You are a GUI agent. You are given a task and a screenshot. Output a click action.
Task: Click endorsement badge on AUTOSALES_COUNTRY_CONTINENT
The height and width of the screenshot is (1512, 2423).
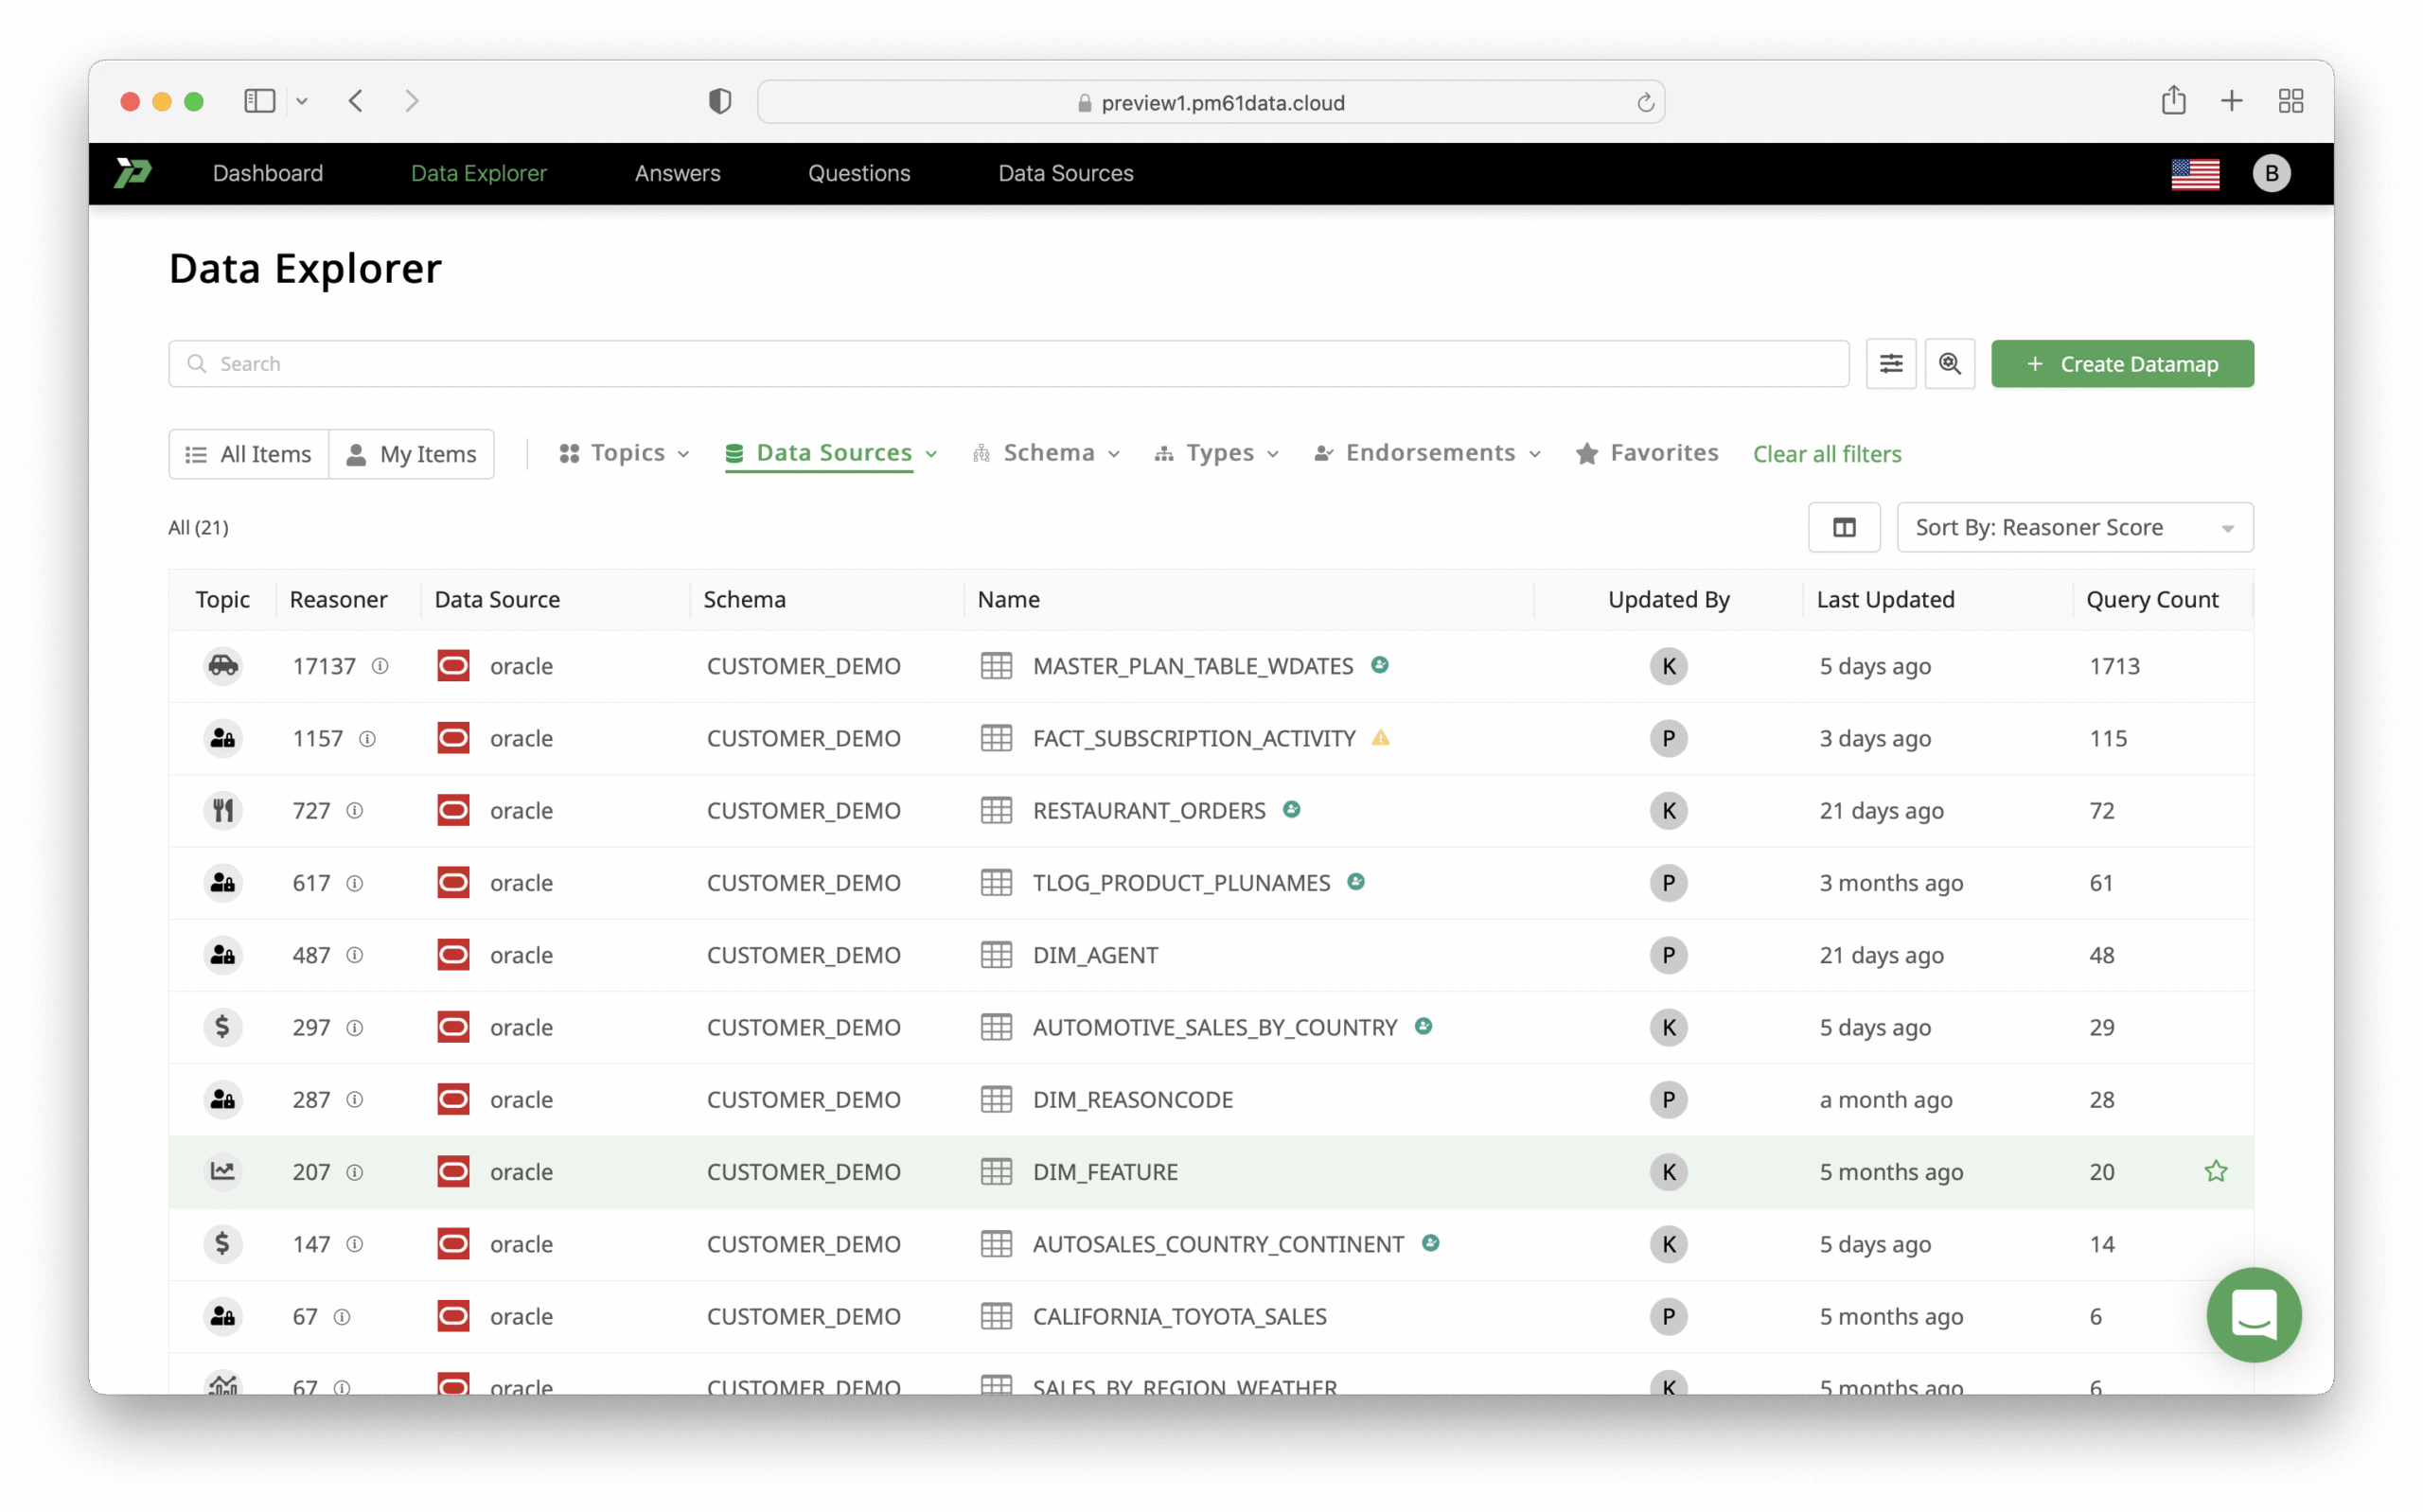(x=1430, y=1243)
